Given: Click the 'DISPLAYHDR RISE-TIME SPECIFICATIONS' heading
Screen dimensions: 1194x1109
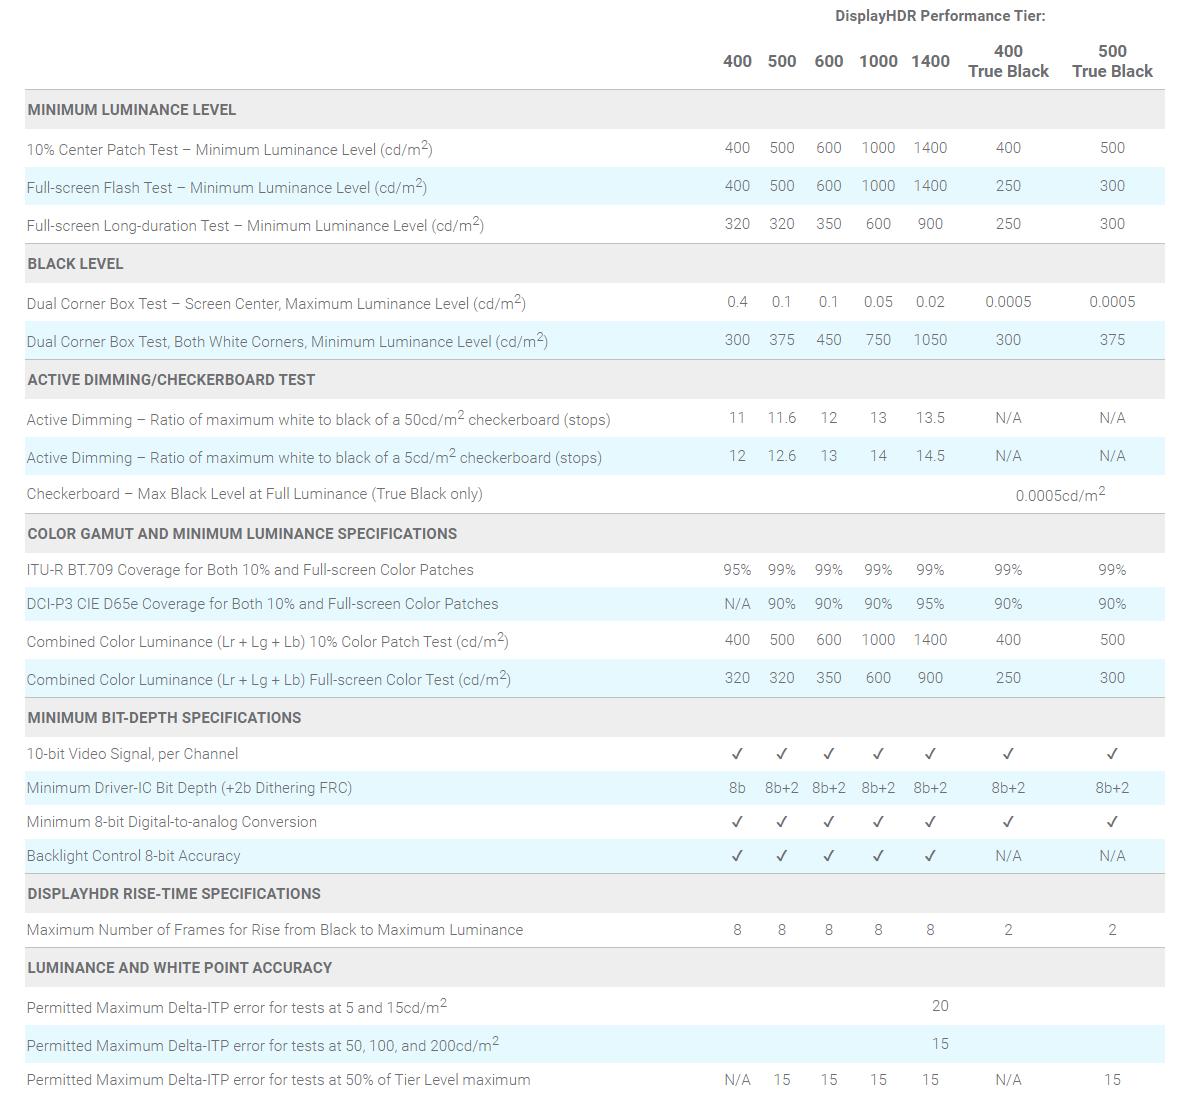Looking at the screenshot, I should click(x=174, y=893).
